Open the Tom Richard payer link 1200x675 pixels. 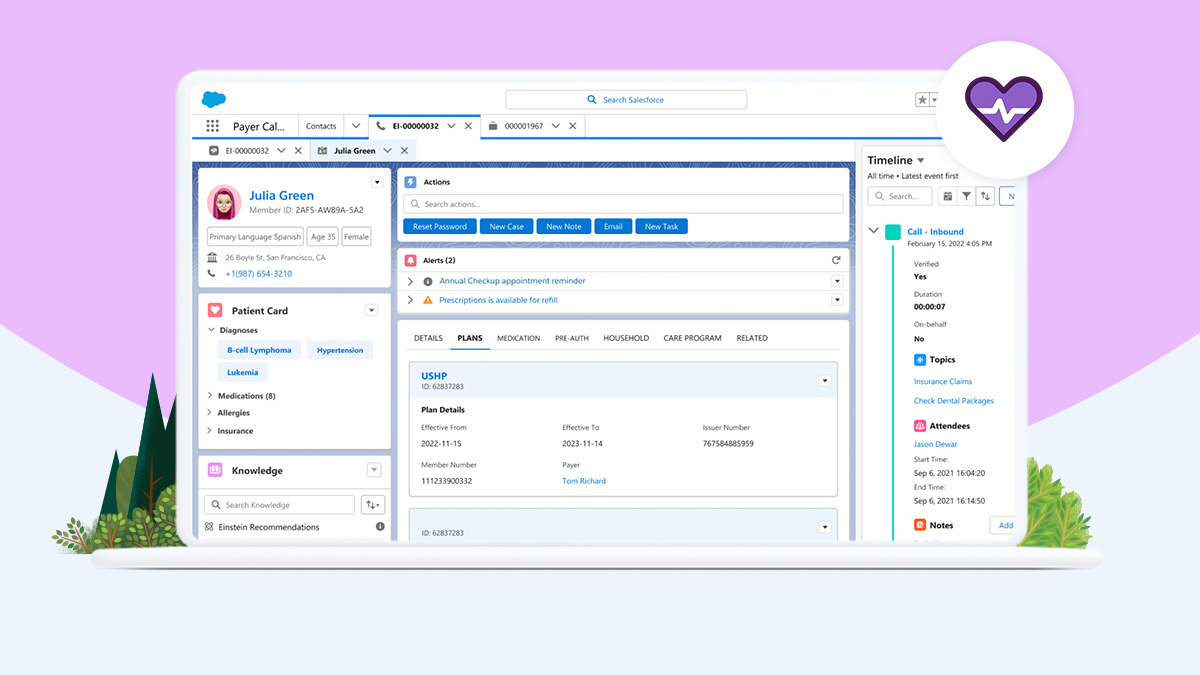pyautogui.click(x=584, y=480)
